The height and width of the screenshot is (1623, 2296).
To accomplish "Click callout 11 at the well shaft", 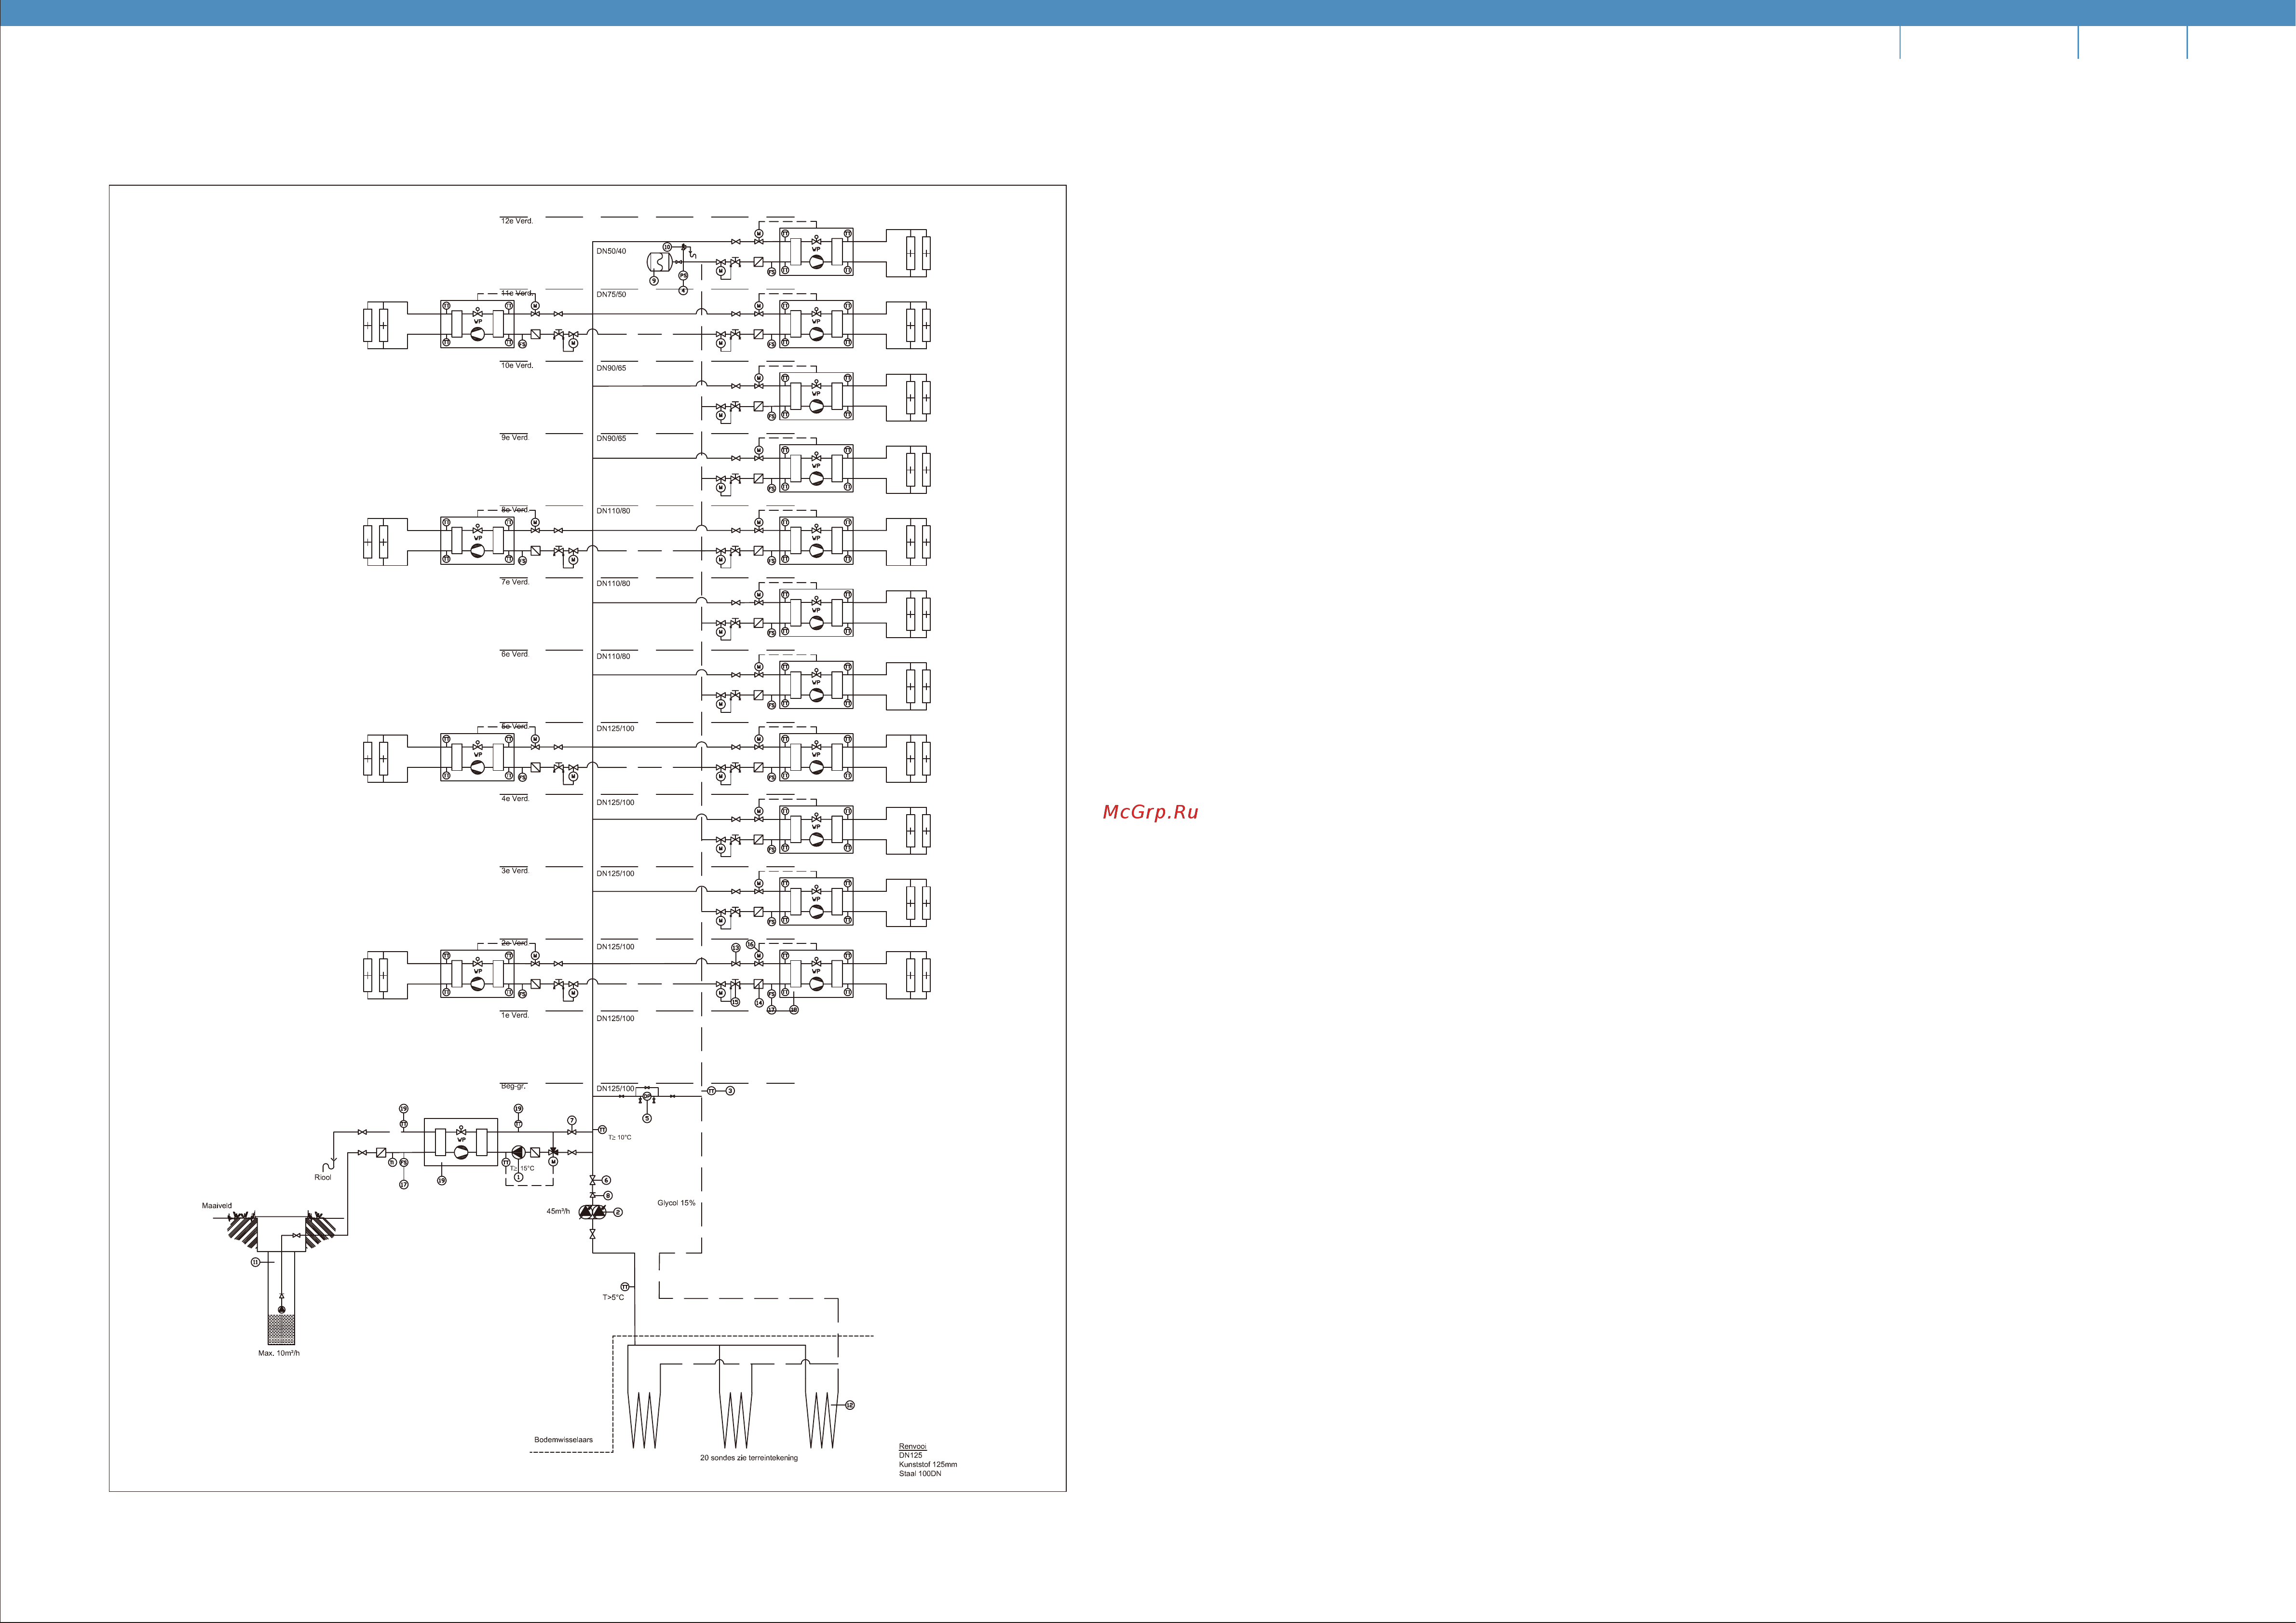I will (x=255, y=1262).
